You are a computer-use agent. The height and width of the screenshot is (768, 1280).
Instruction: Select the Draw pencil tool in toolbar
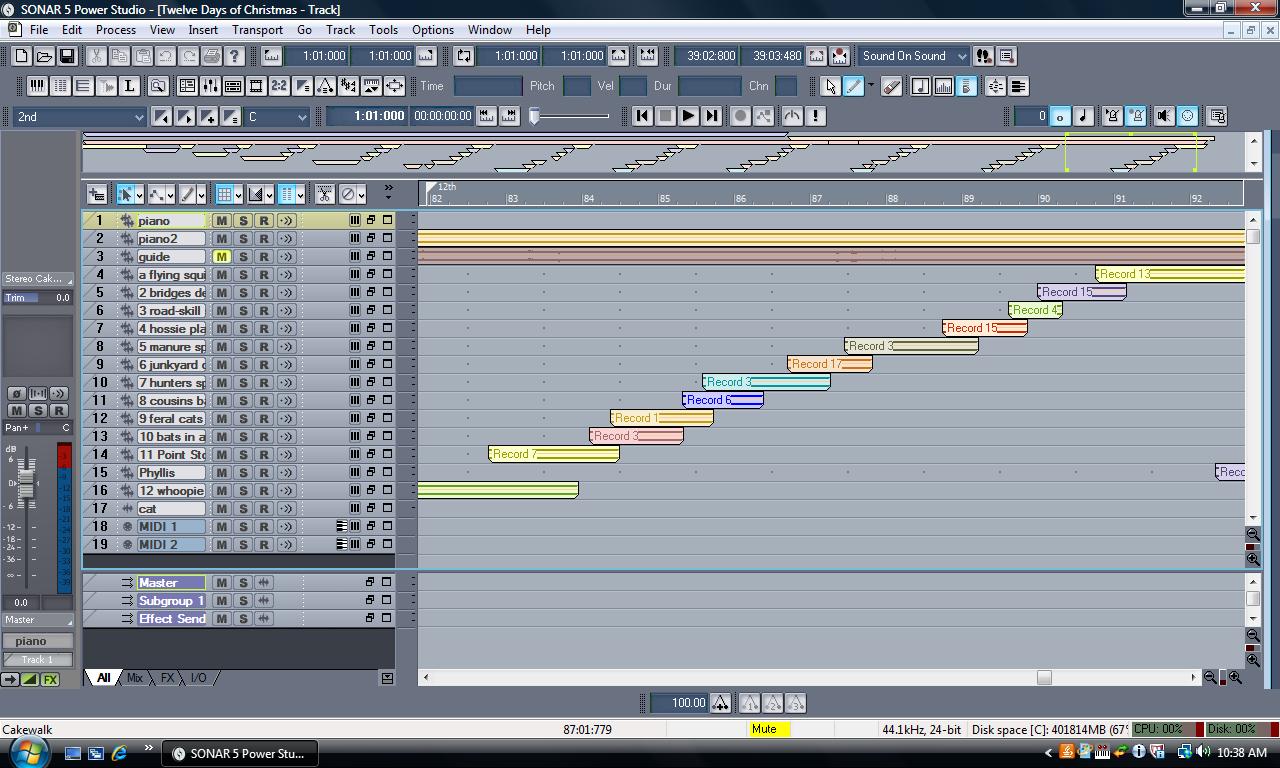click(853, 86)
